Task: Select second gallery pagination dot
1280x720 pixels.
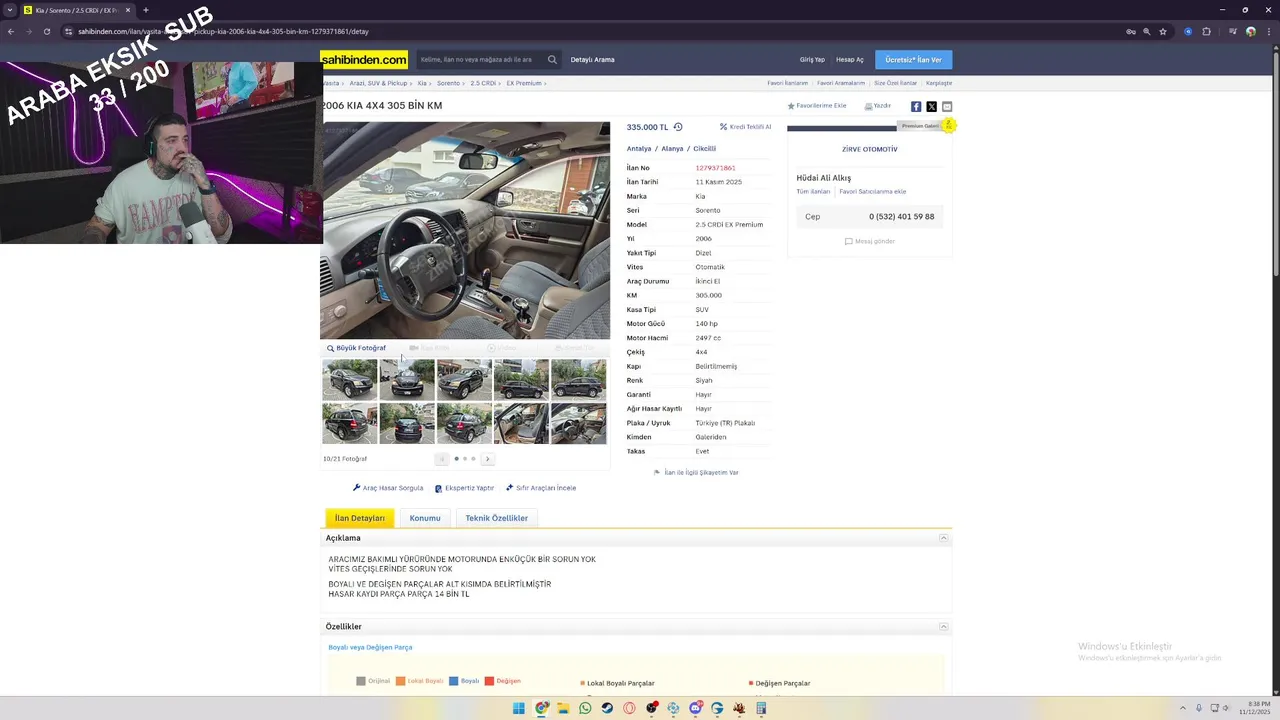Action: 465,459
